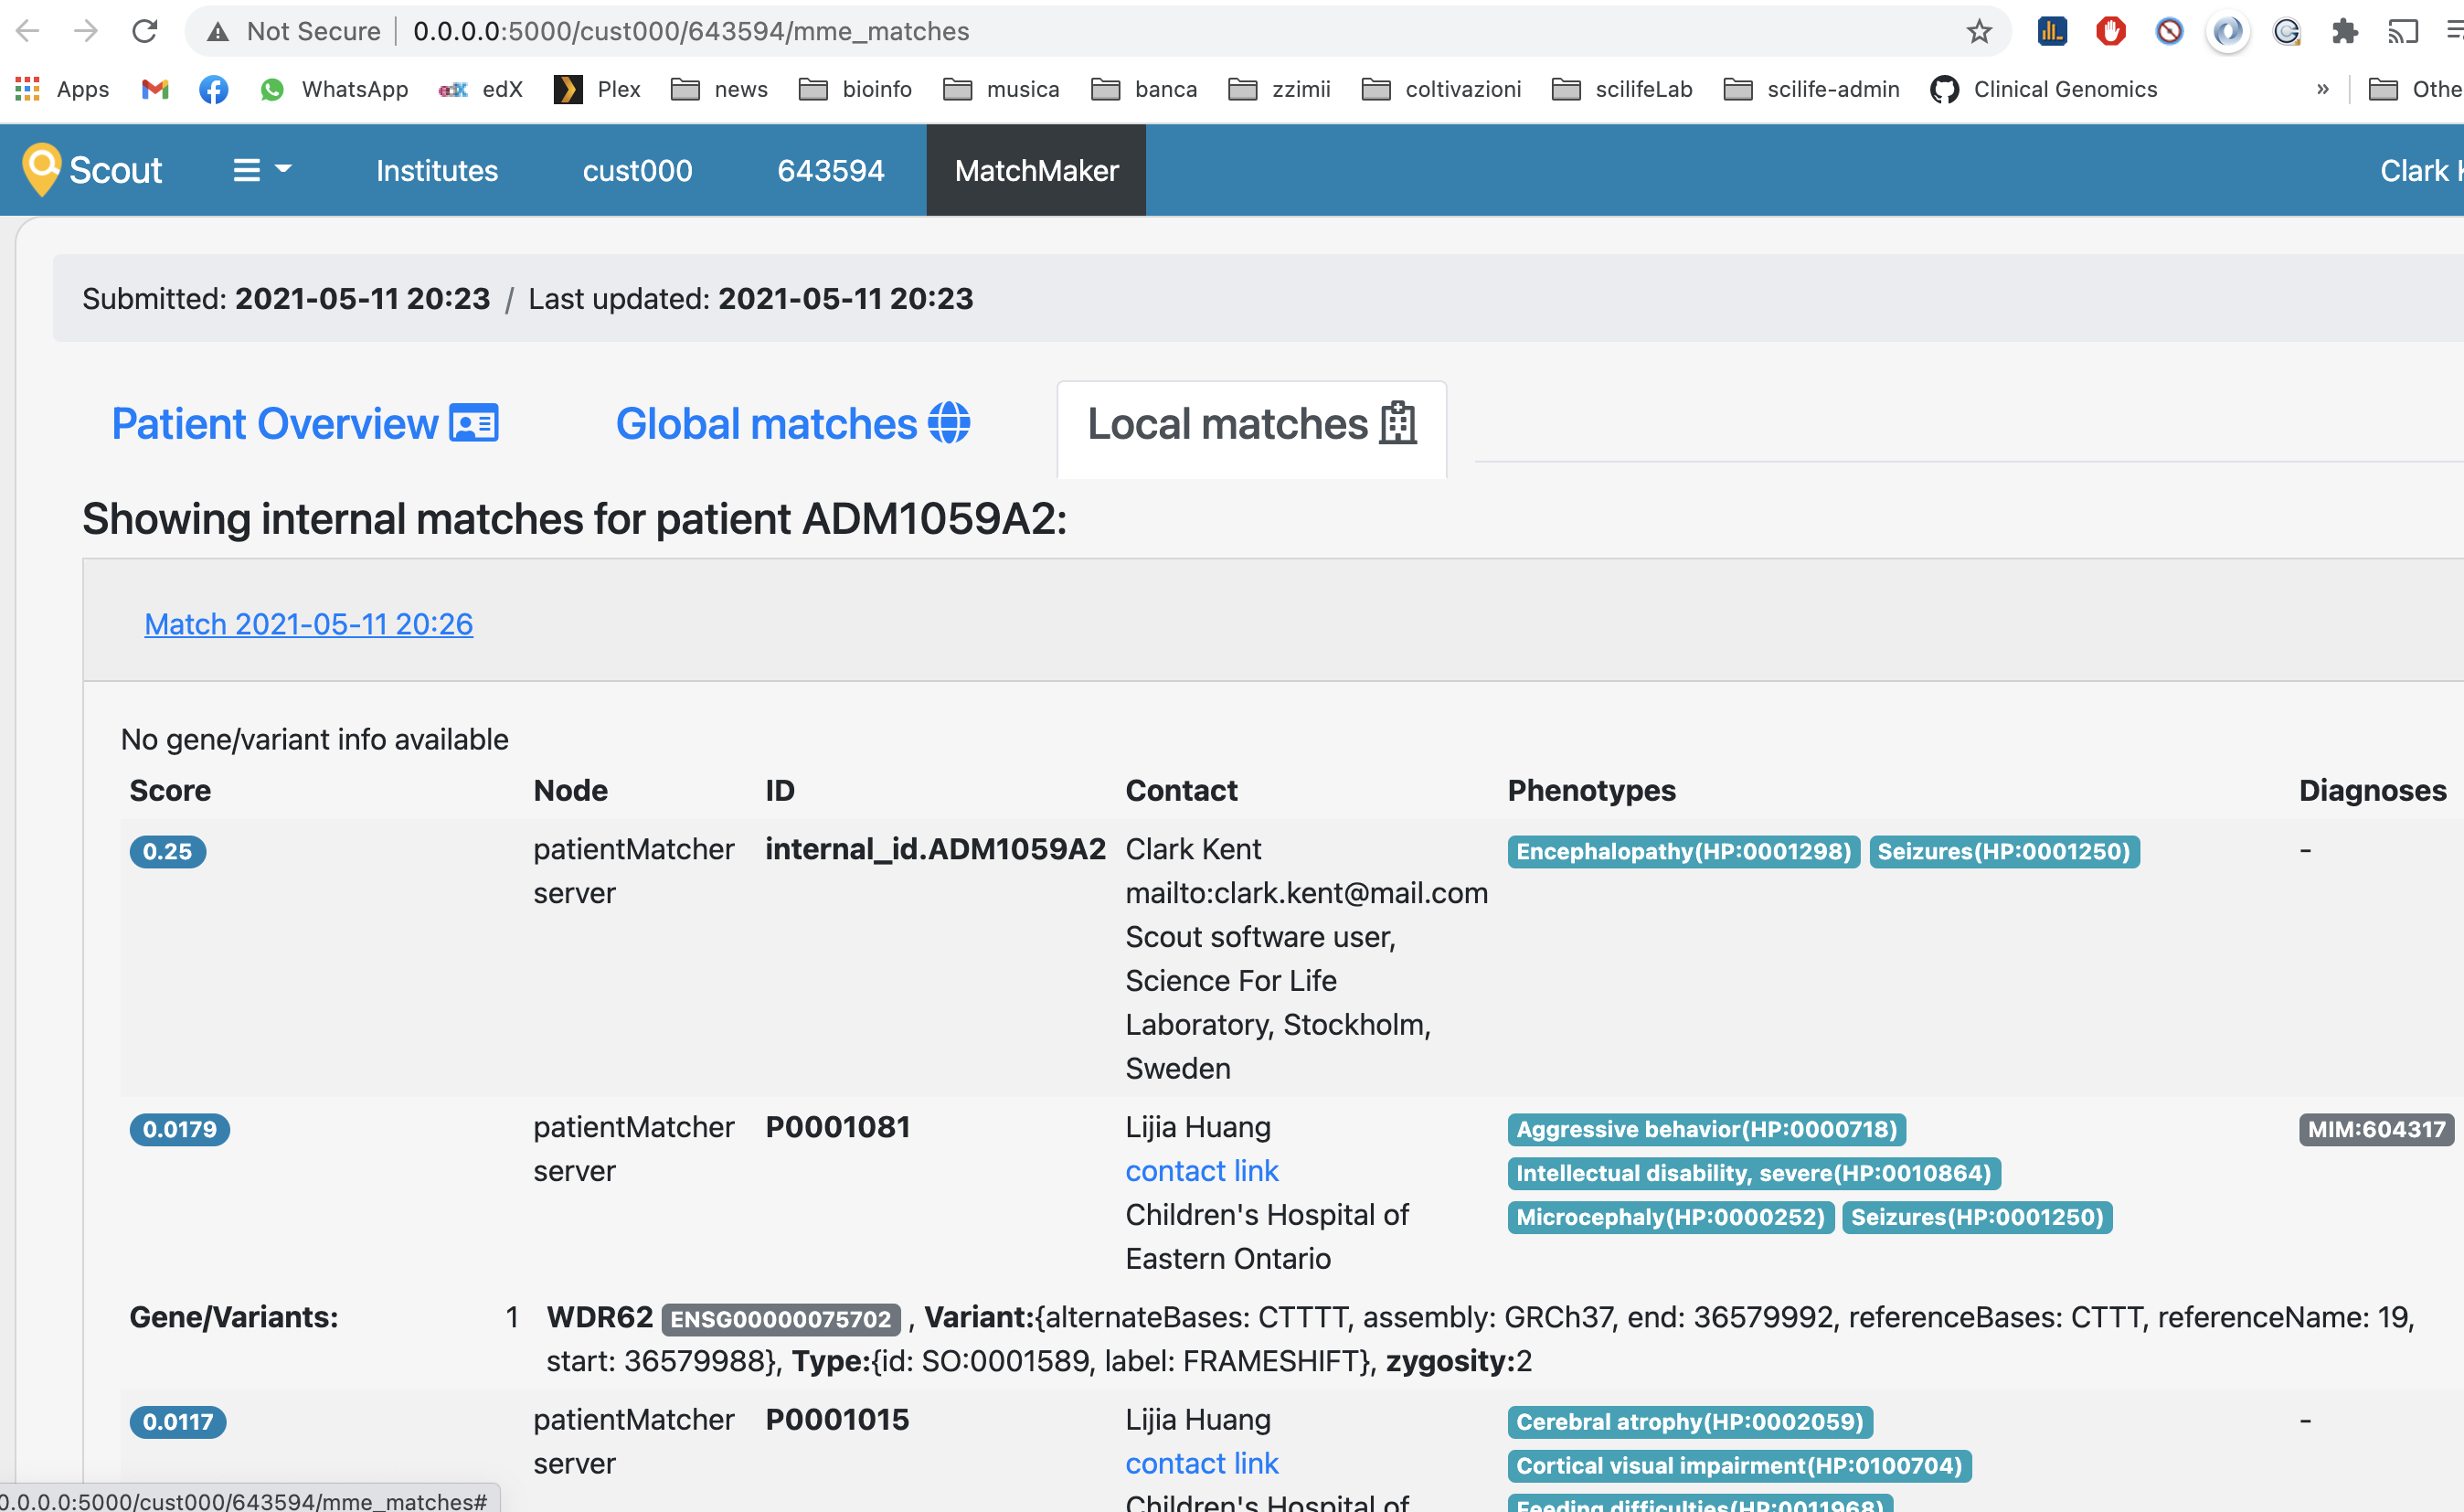Go to Institutes in the navbar
This screenshot has height=1512, width=2464.
click(x=437, y=171)
